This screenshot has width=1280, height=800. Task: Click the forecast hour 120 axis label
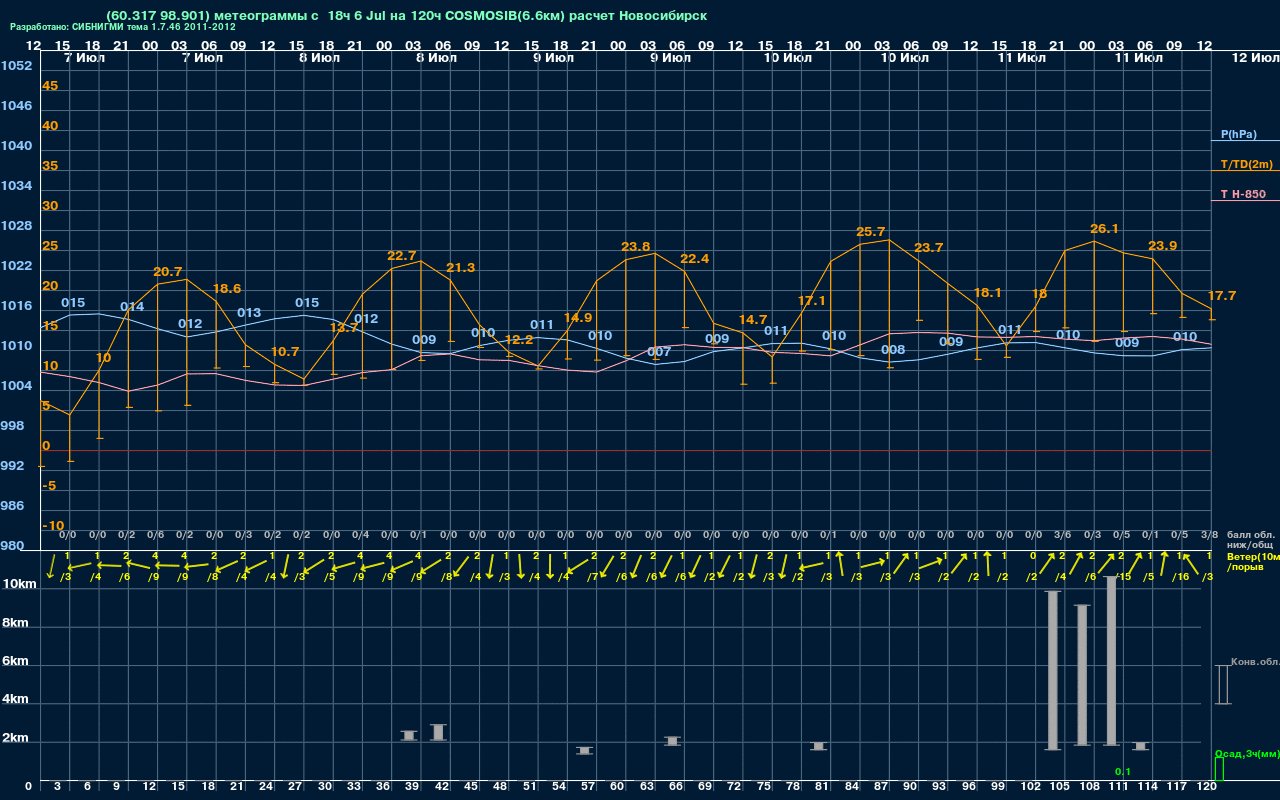(1207, 787)
